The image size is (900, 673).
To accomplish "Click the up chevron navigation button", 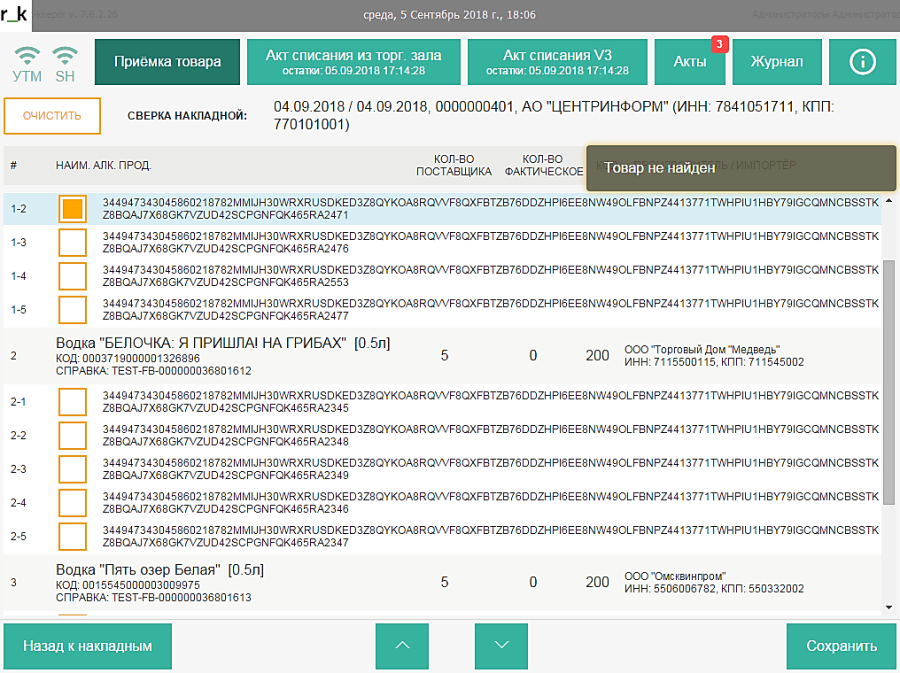I will [x=403, y=646].
